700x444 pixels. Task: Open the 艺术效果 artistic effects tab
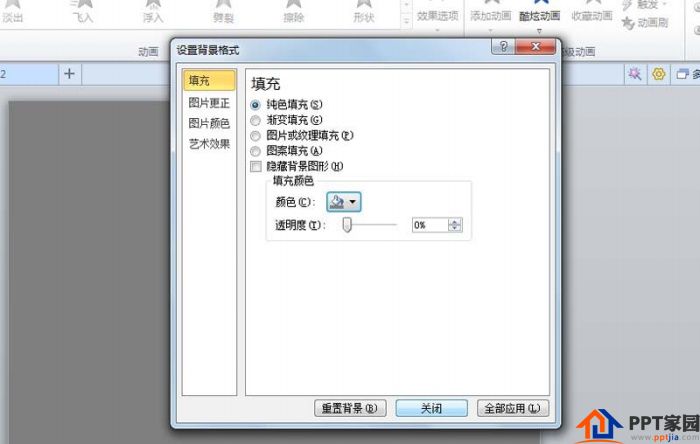coord(209,144)
